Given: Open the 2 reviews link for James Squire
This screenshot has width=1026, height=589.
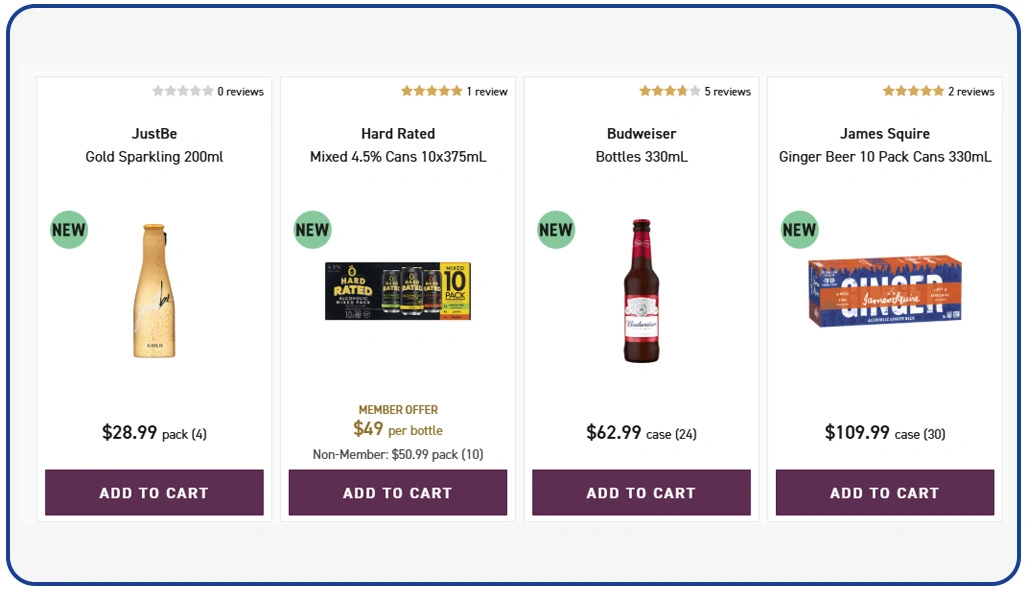Looking at the screenshot, I should click(x=970, y=91).
